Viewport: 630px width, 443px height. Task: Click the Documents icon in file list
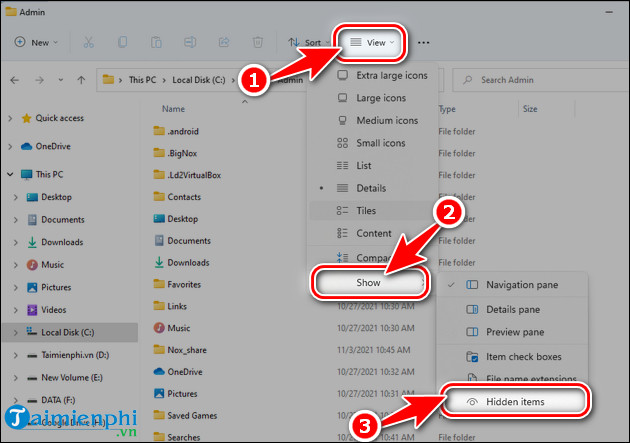click(x=159, y=240)
